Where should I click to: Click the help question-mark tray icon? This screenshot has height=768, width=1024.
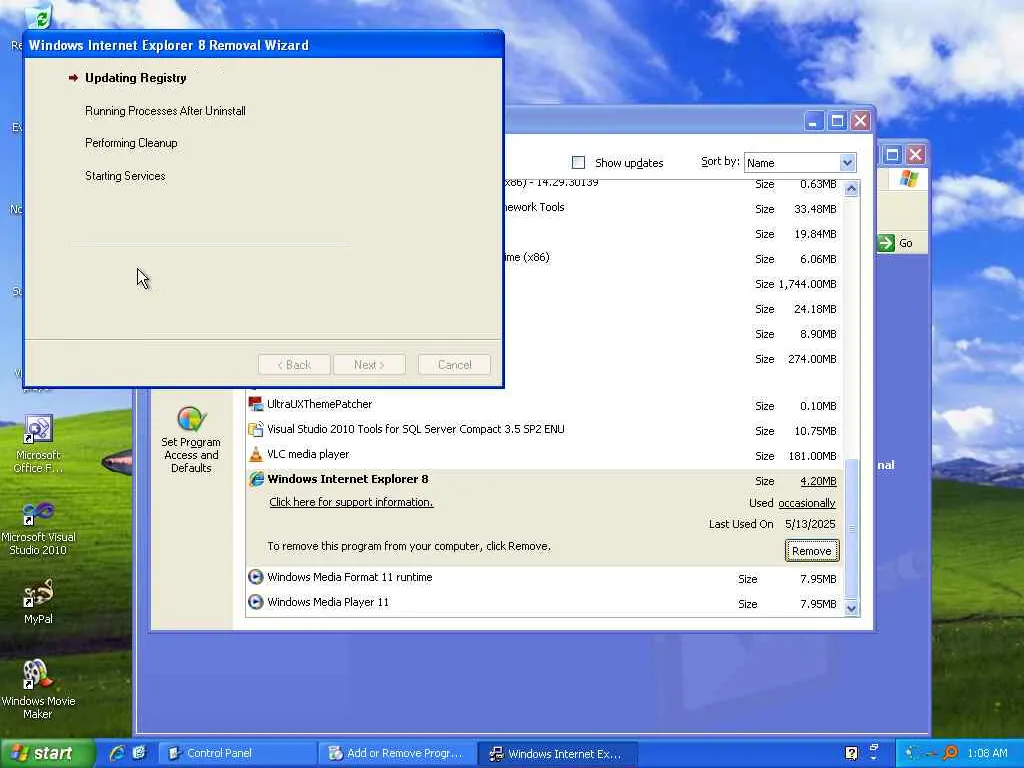[x=851, y=754]
